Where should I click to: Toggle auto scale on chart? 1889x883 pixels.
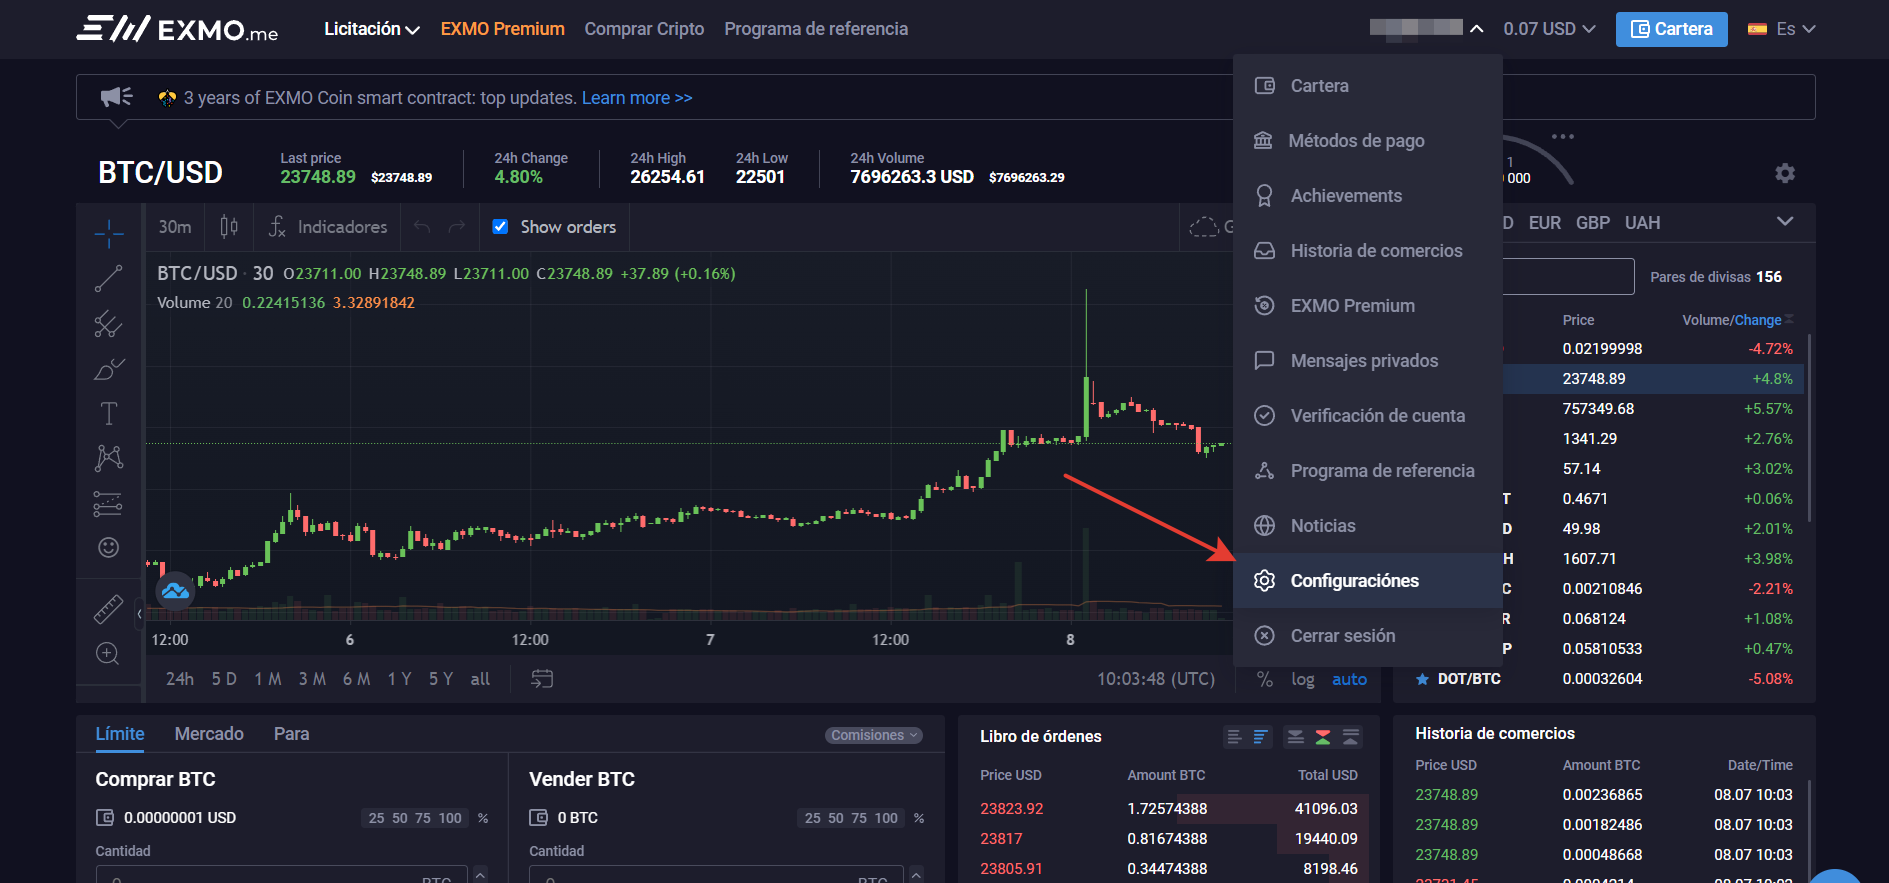click(1349, 679)
